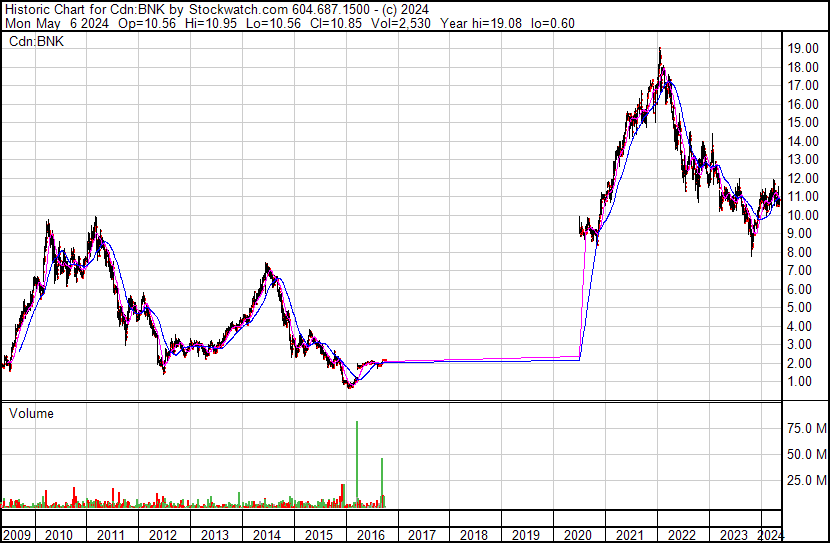The image size is (830, 543).
Task: Click the 2009 year label on timeline
Action: pos(17,535)
